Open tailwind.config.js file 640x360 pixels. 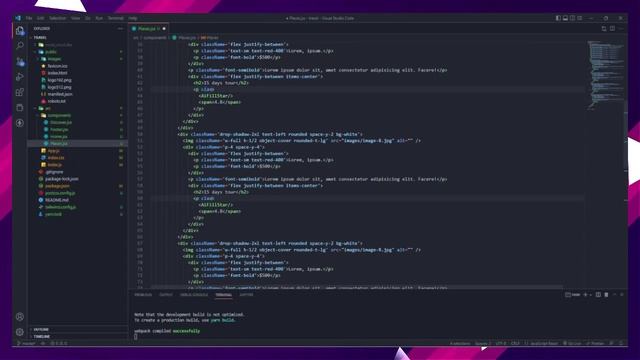[x=60, y=207]
